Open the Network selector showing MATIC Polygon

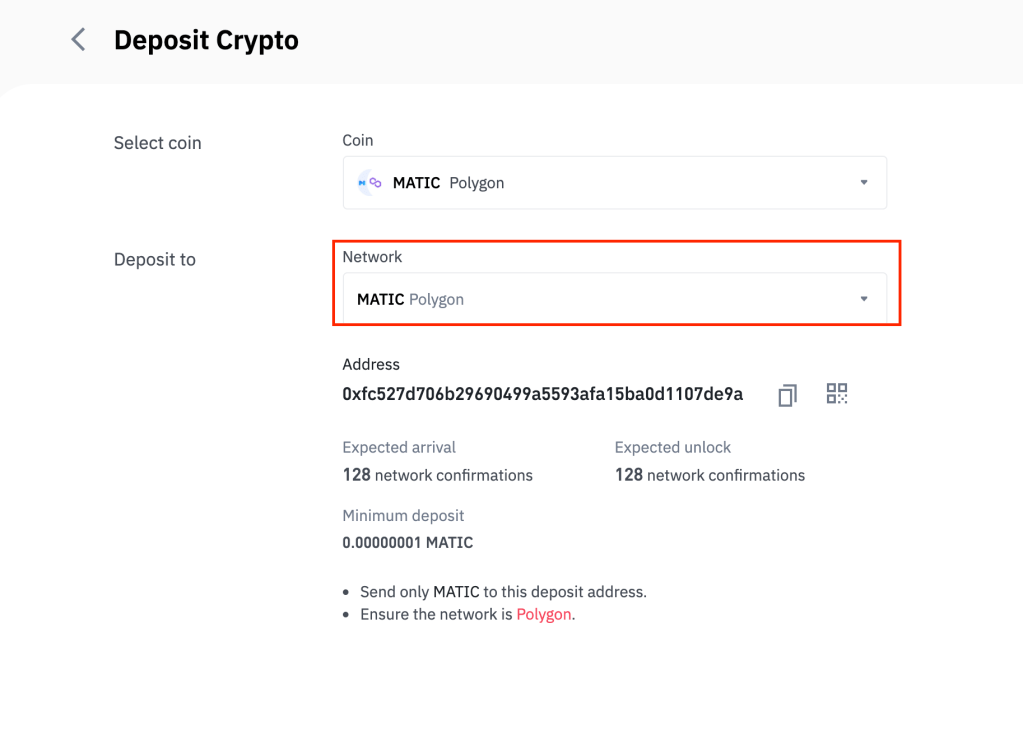click(614, 299)
